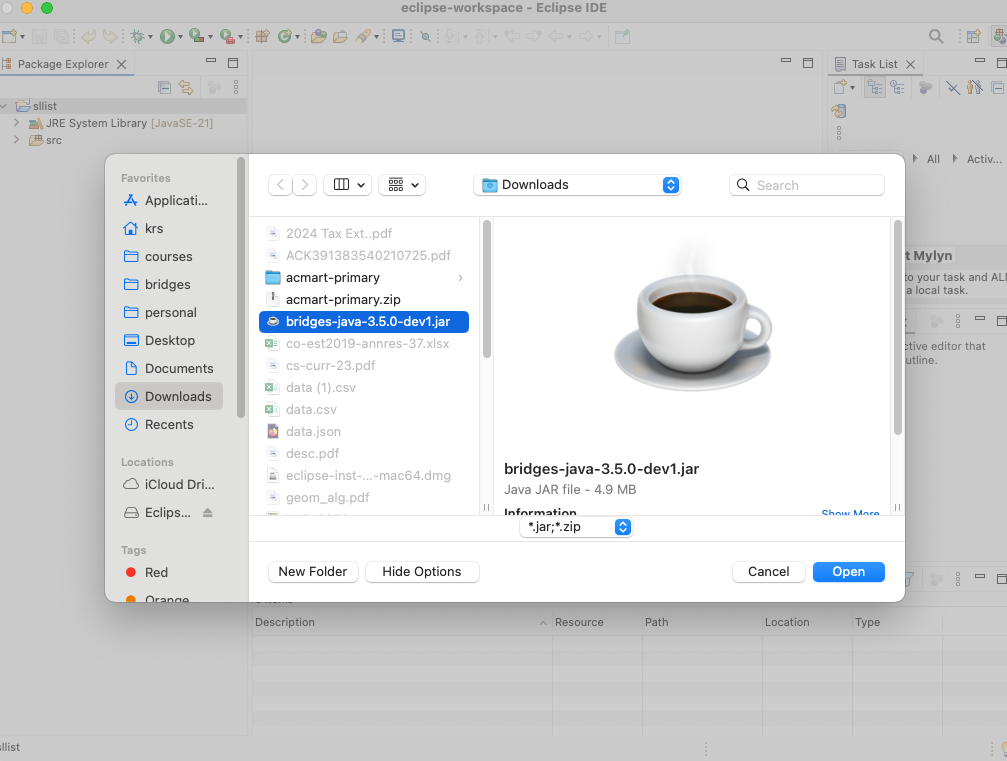Select the acmart-primary folder in file list

[x=363, y=277]
